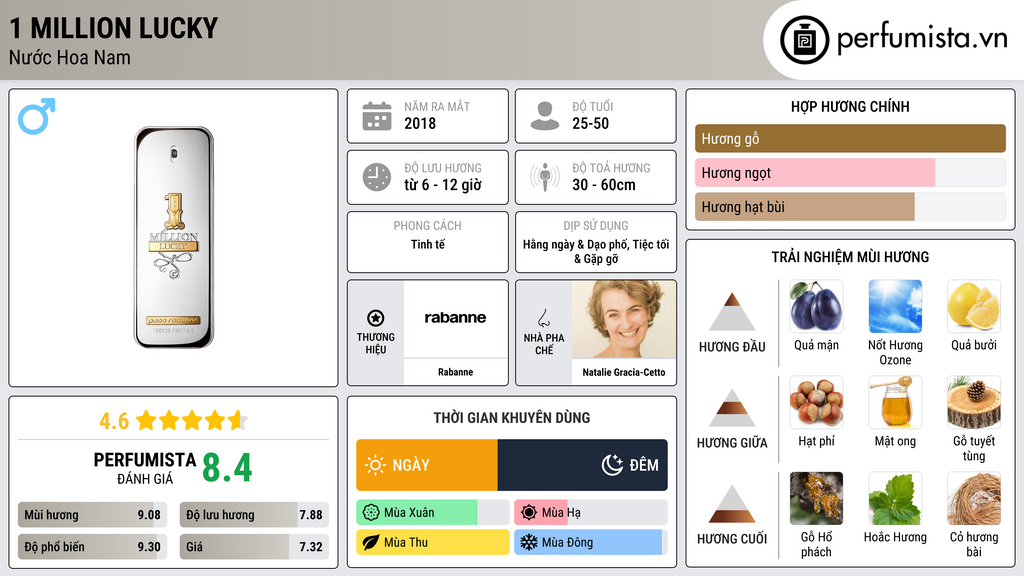
Task: Click the green 8.4 Perfumista score
Action: point(227,468)
